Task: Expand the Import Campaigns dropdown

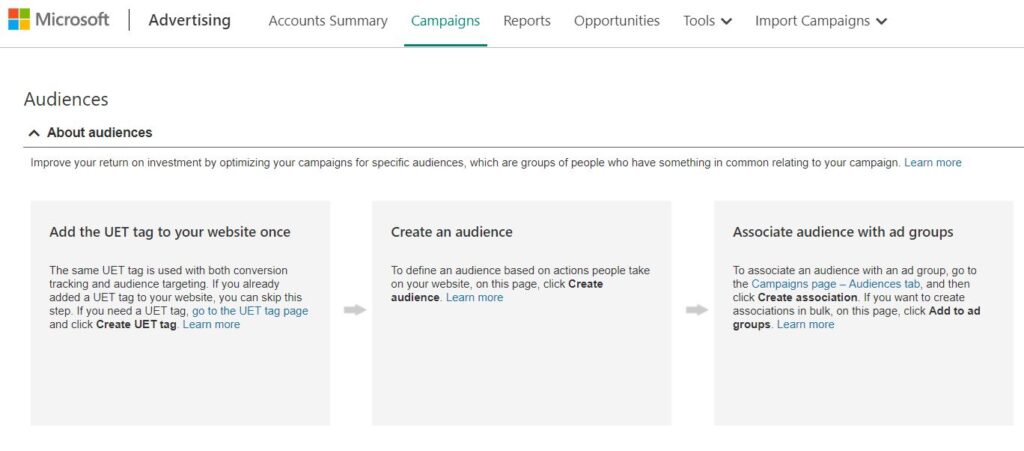Action: [x=821, y=21]
